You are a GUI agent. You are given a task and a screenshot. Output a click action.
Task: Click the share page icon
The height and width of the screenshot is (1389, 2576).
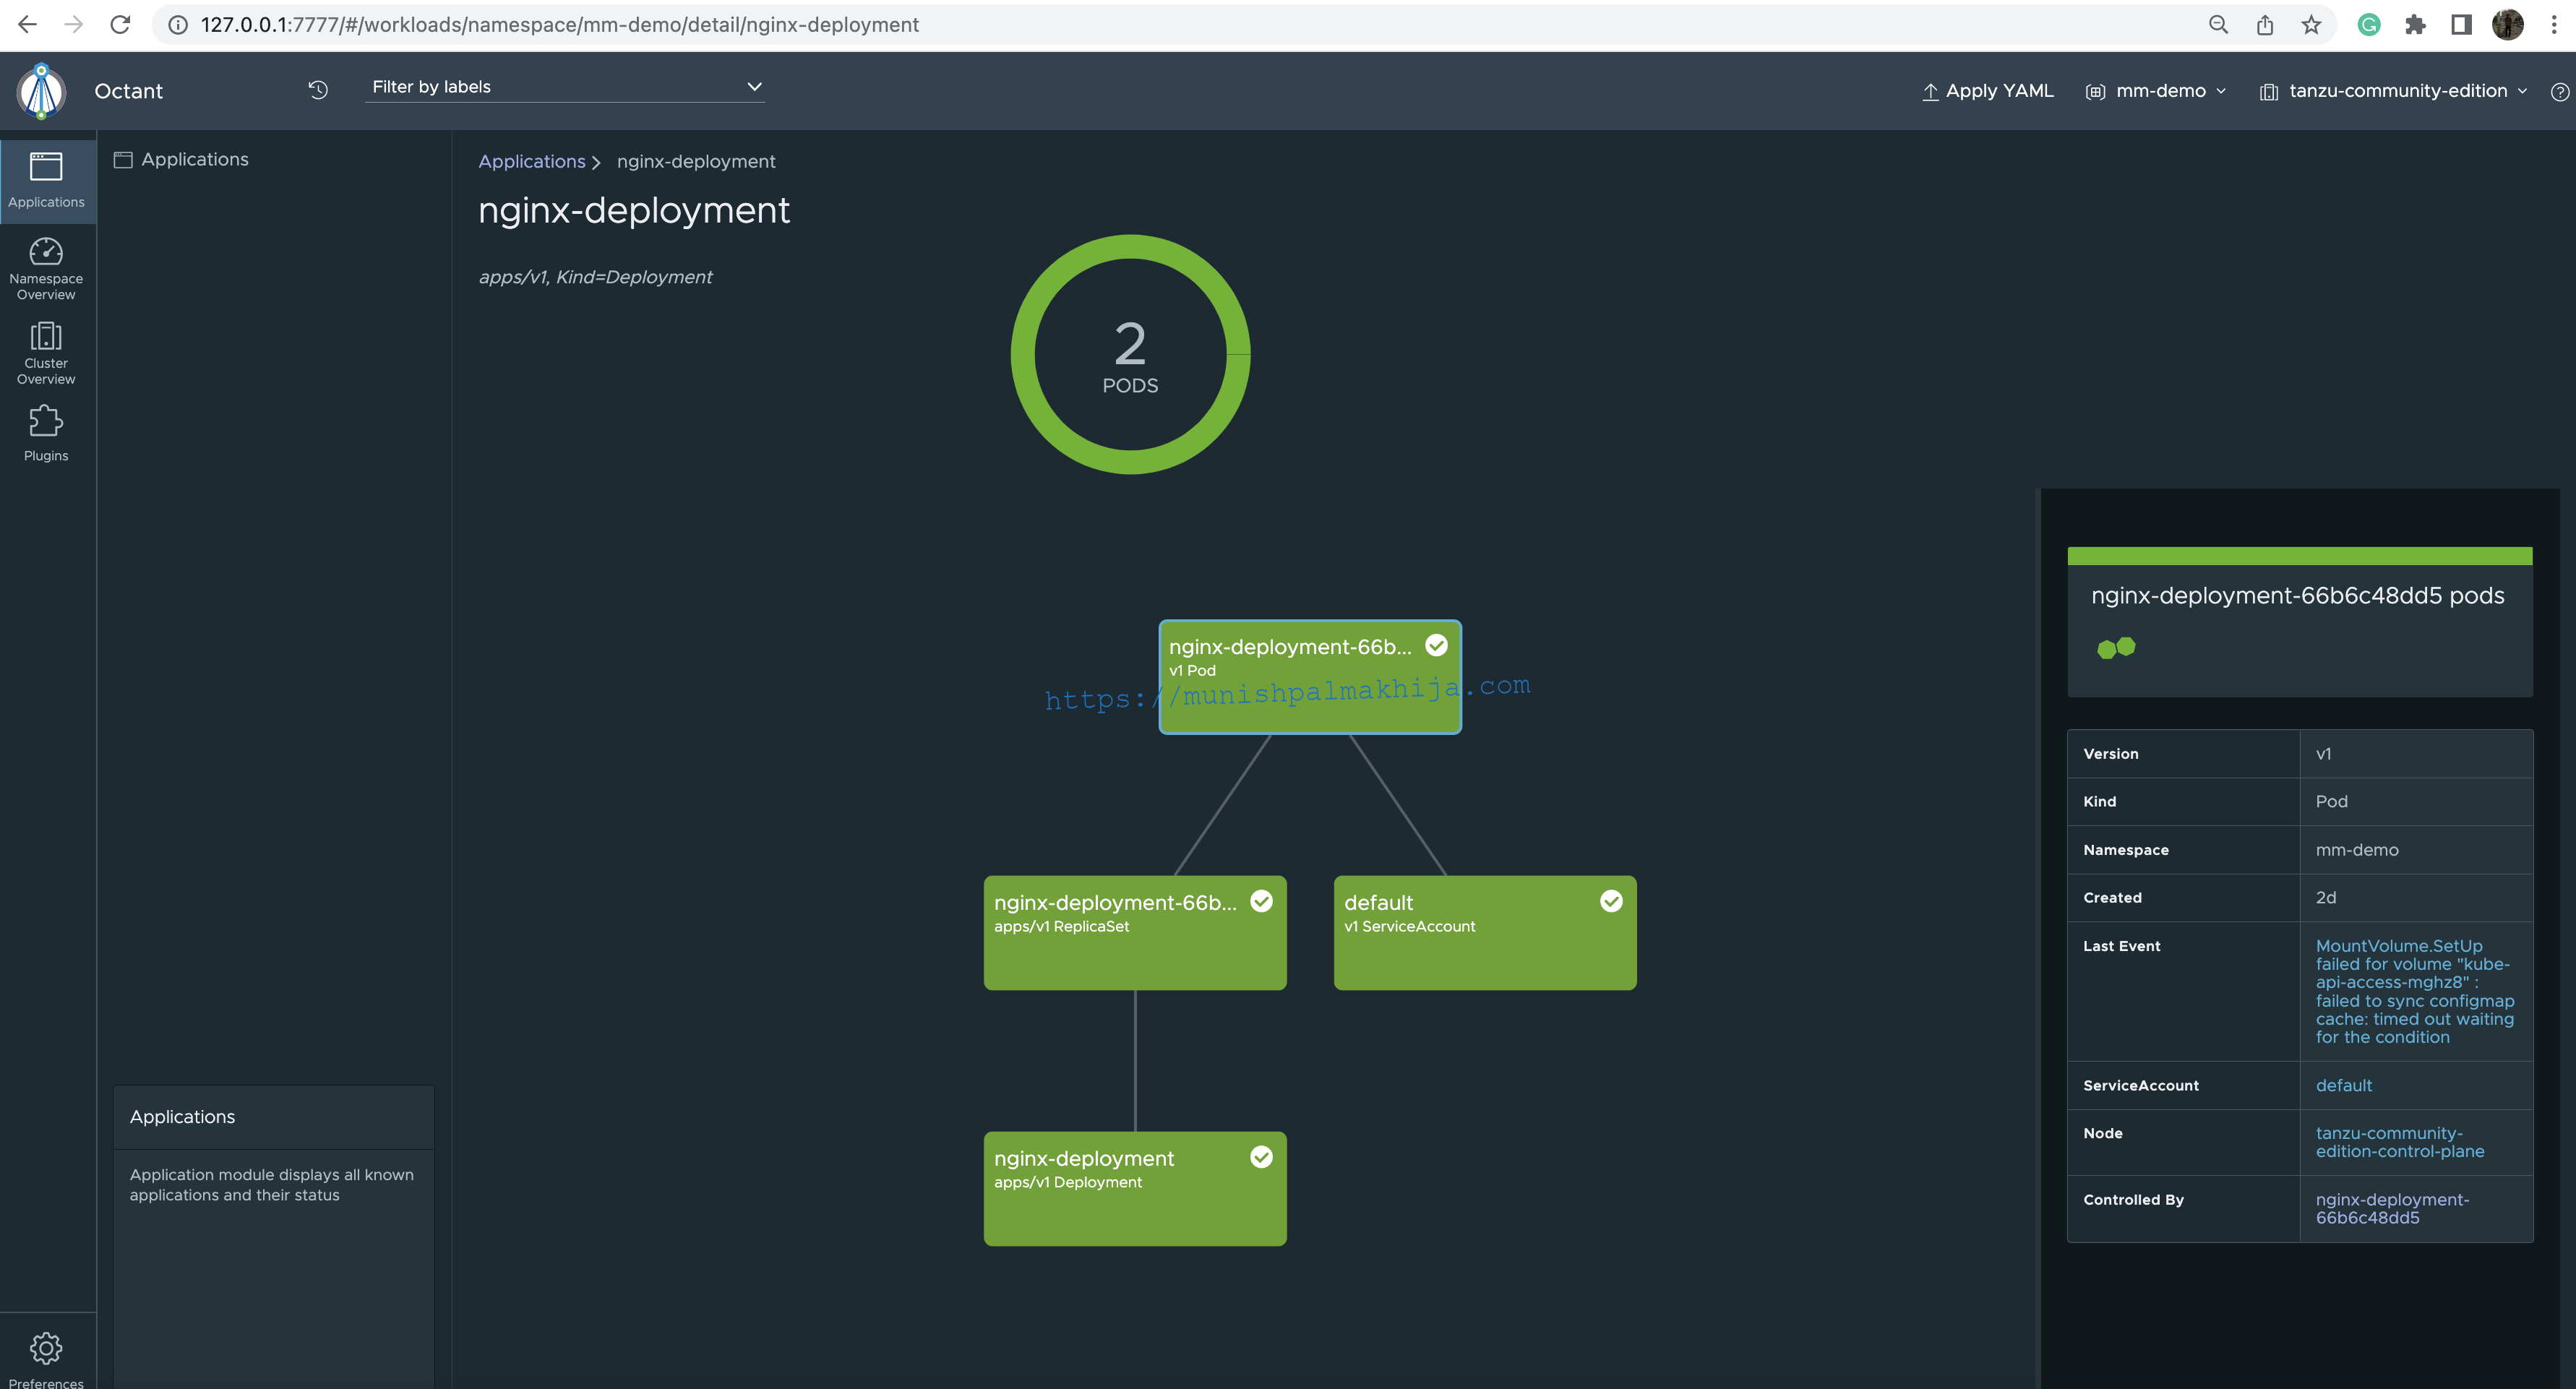point(2265,24)
